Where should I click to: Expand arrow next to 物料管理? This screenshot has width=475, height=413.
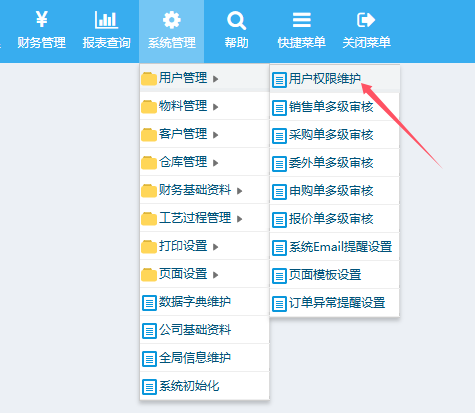pos(216,107)
